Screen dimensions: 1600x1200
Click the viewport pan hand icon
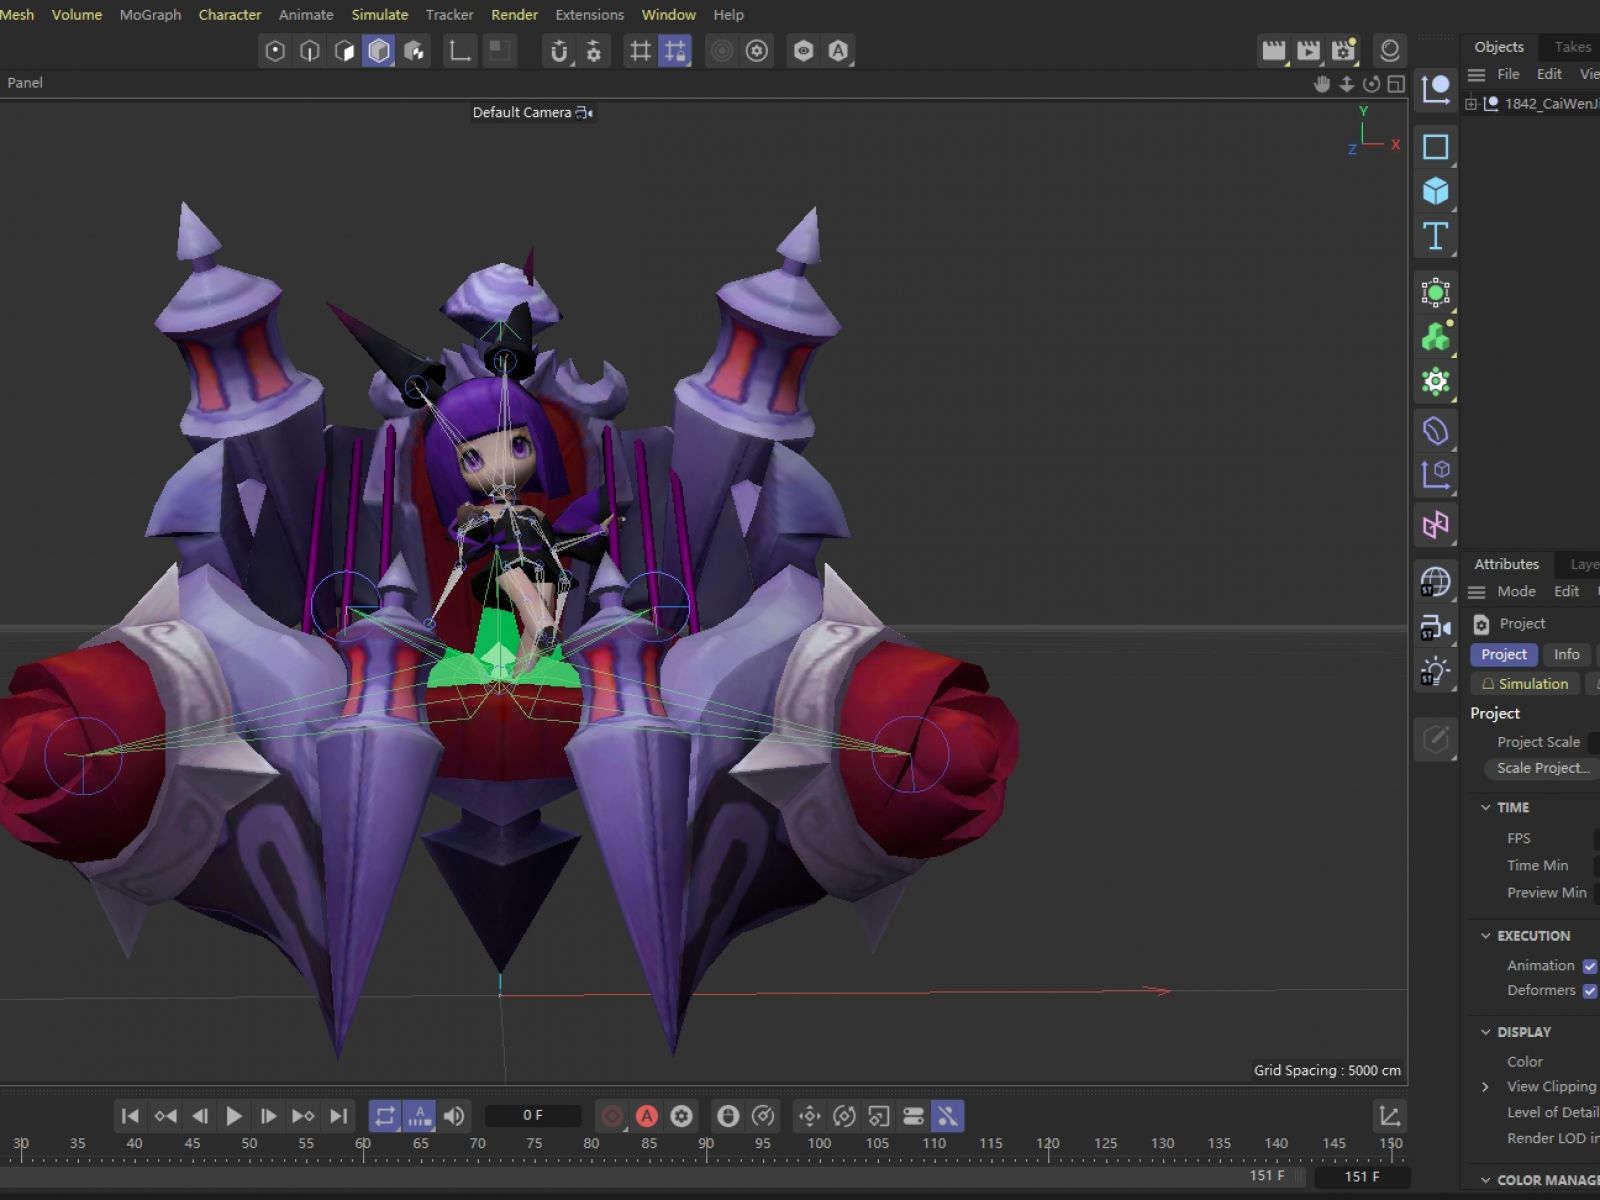pyautogui.click(x=1322, y=84)
